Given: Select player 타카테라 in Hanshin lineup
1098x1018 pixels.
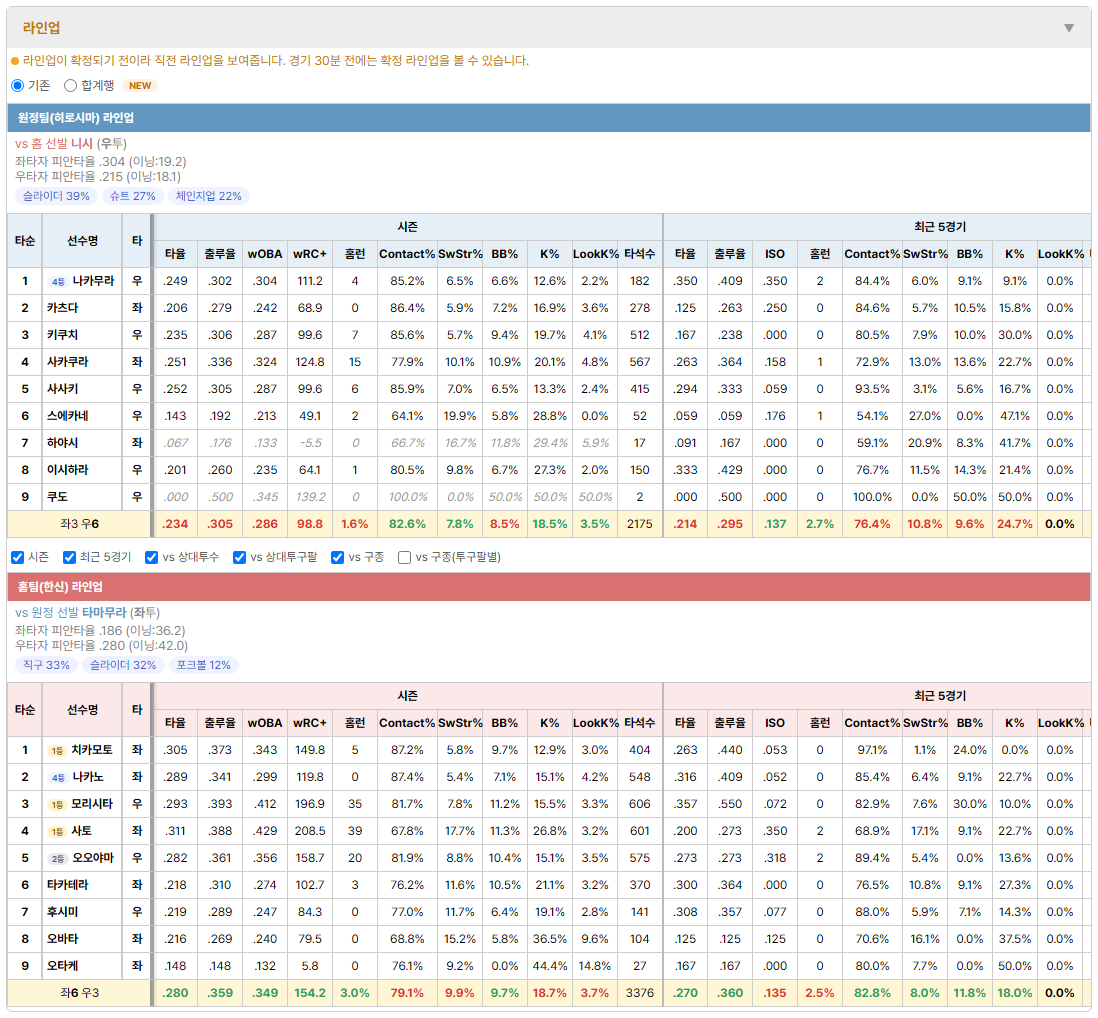Looking at the screenshot, I should tap(68, 885).
